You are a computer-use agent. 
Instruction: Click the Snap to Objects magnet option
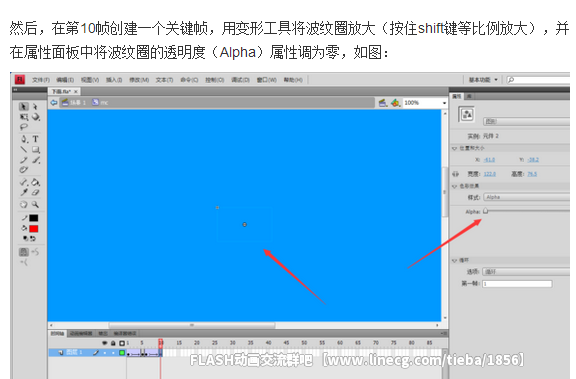[x=24, y=252]
